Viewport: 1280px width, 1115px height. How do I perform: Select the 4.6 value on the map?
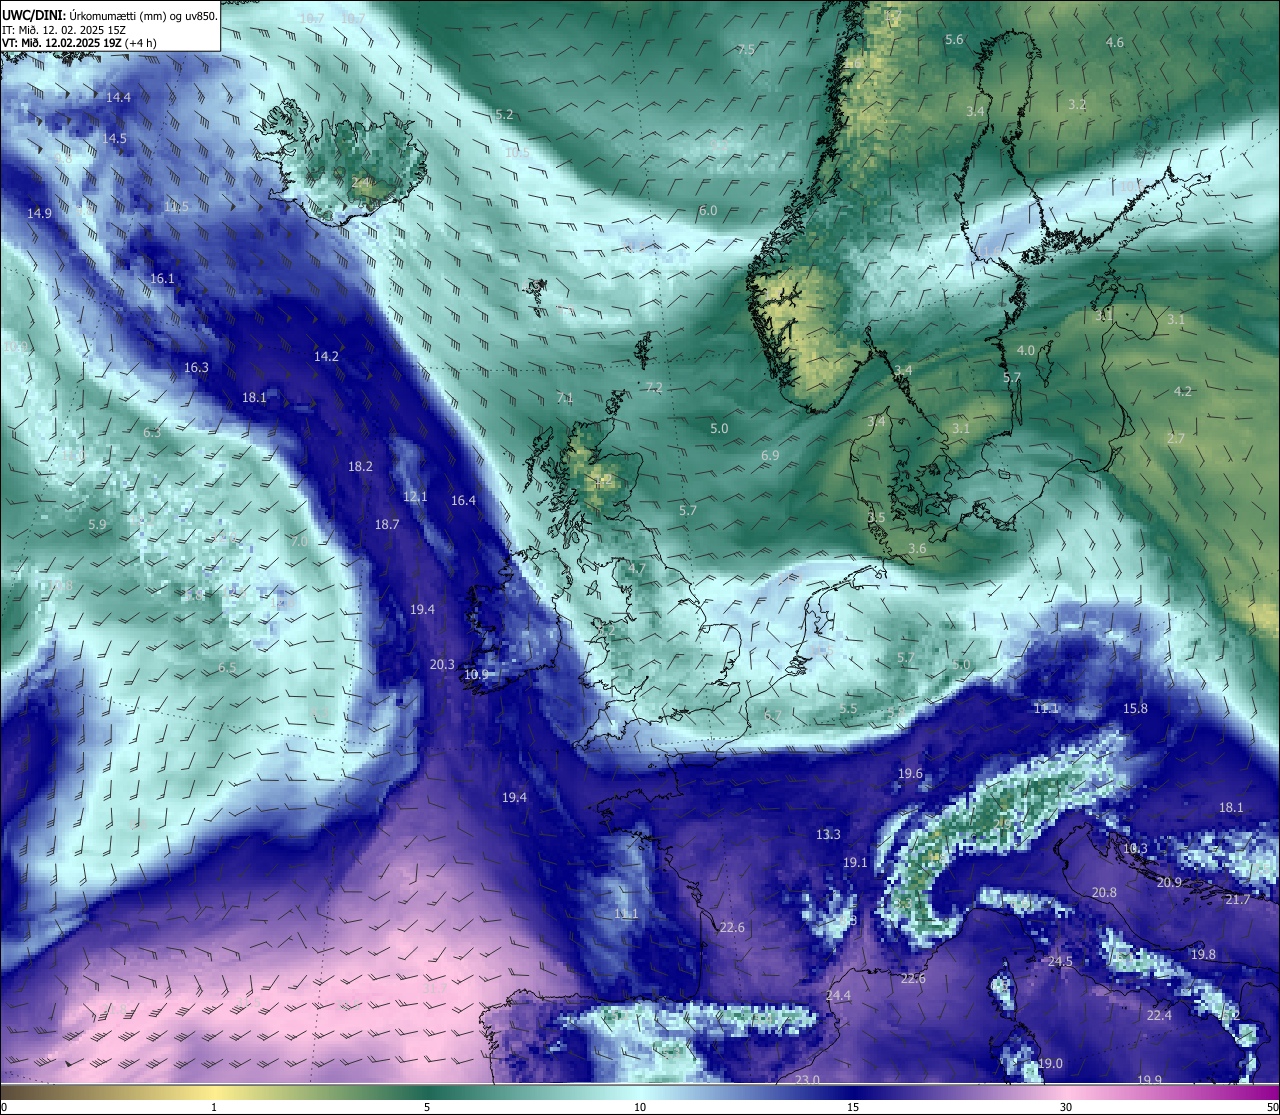(1115, 42)
